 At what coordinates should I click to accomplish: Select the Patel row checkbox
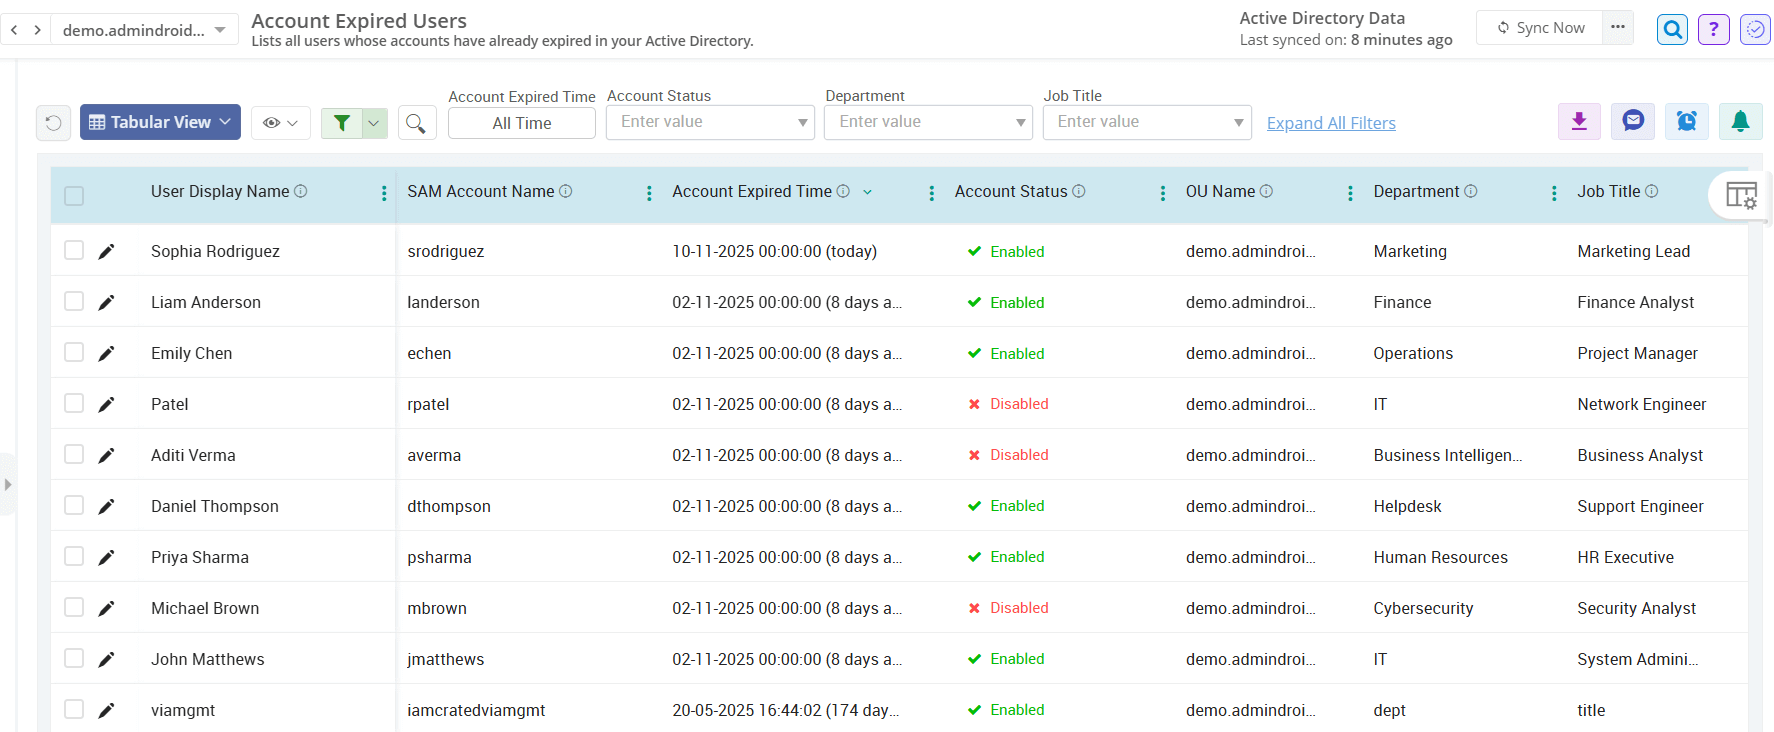(74, 403)
